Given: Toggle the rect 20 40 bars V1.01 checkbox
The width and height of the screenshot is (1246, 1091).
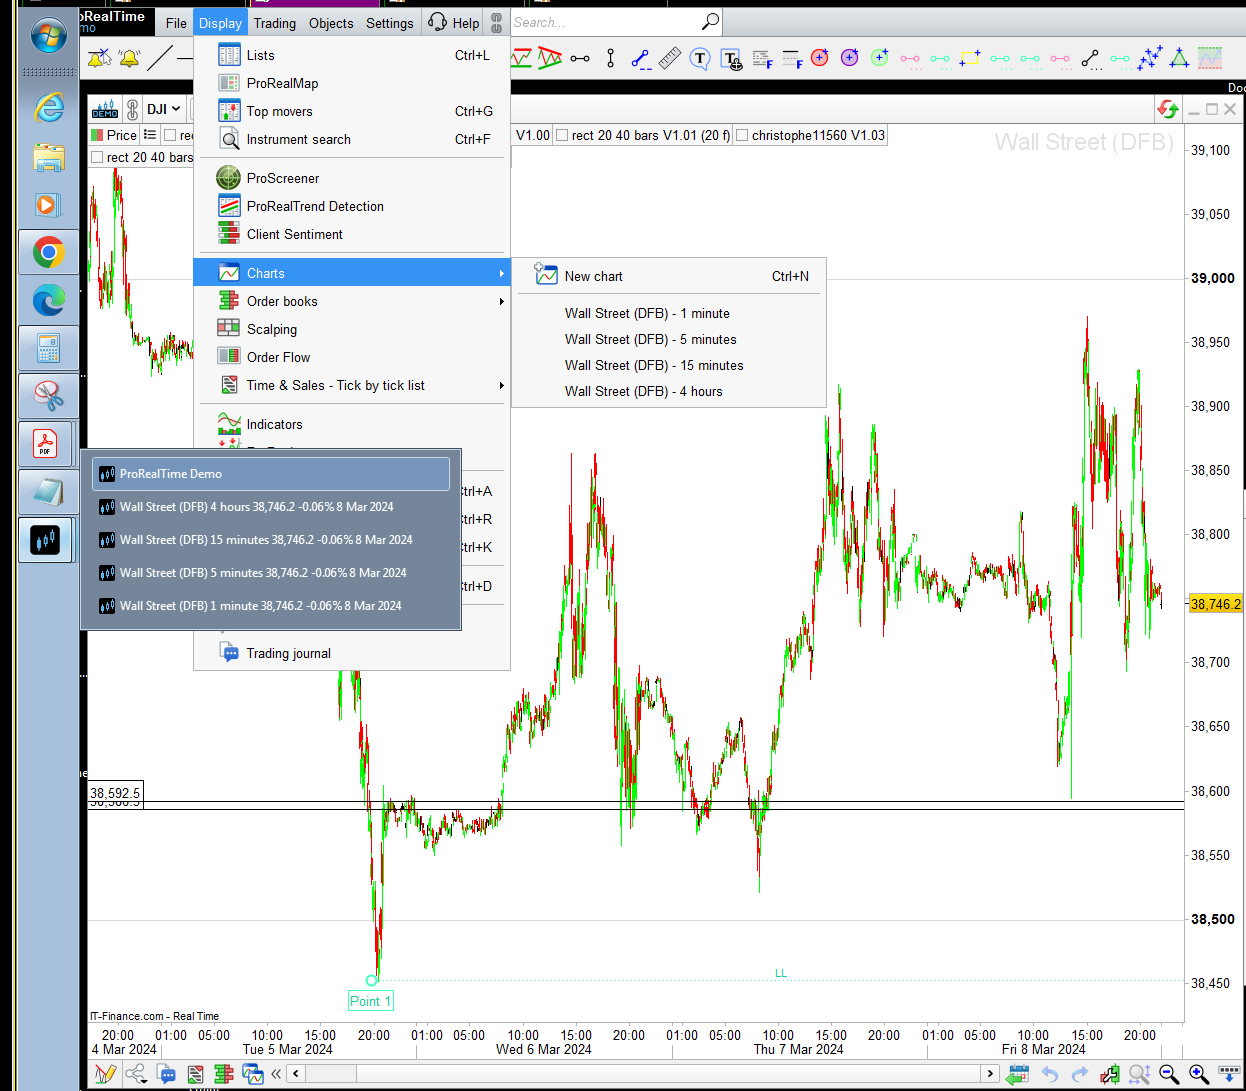Looking at the screenshot, I should pos(562,135).
